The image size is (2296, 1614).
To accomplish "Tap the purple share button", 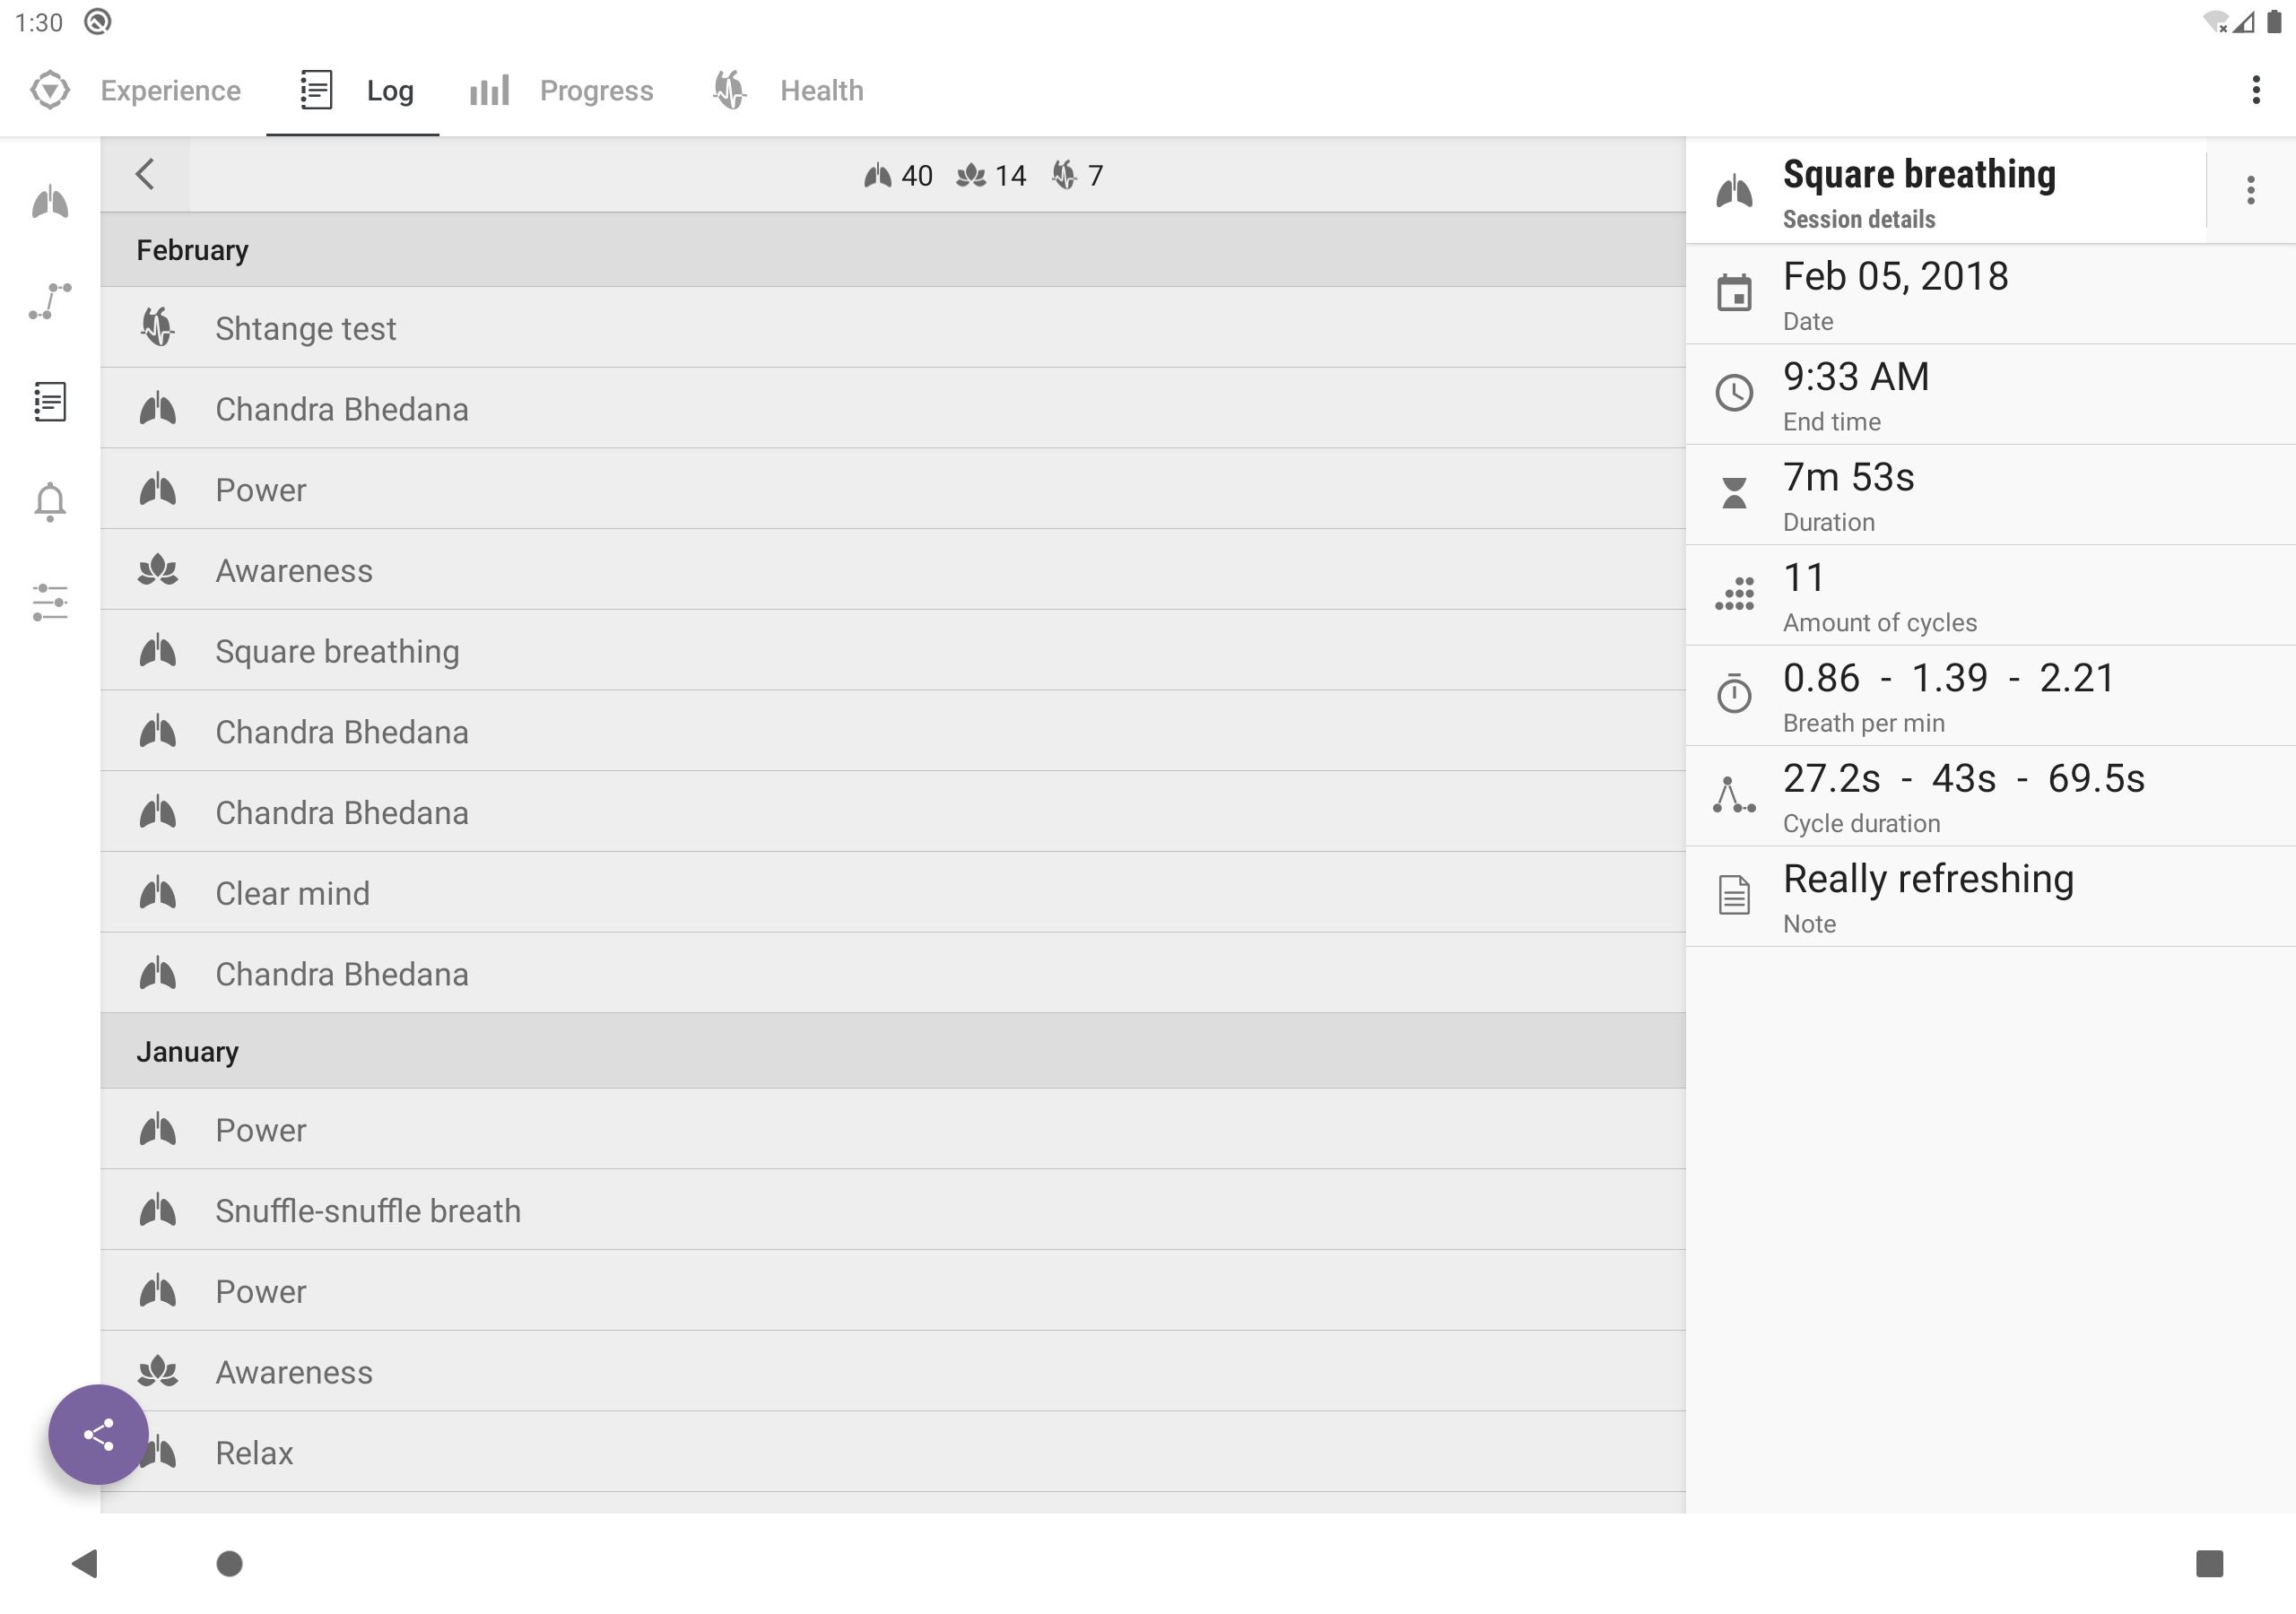I will [98, 1434].
